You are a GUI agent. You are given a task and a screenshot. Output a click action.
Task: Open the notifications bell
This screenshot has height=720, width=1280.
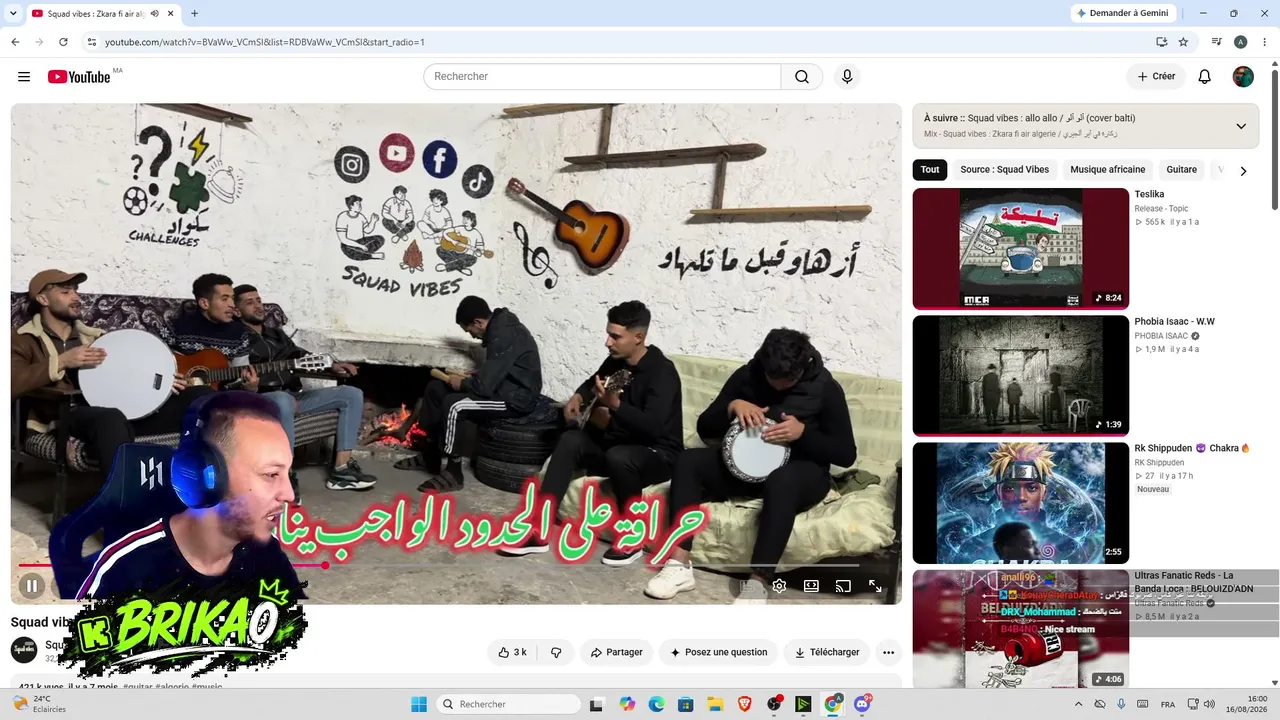tap(1205, 77)
